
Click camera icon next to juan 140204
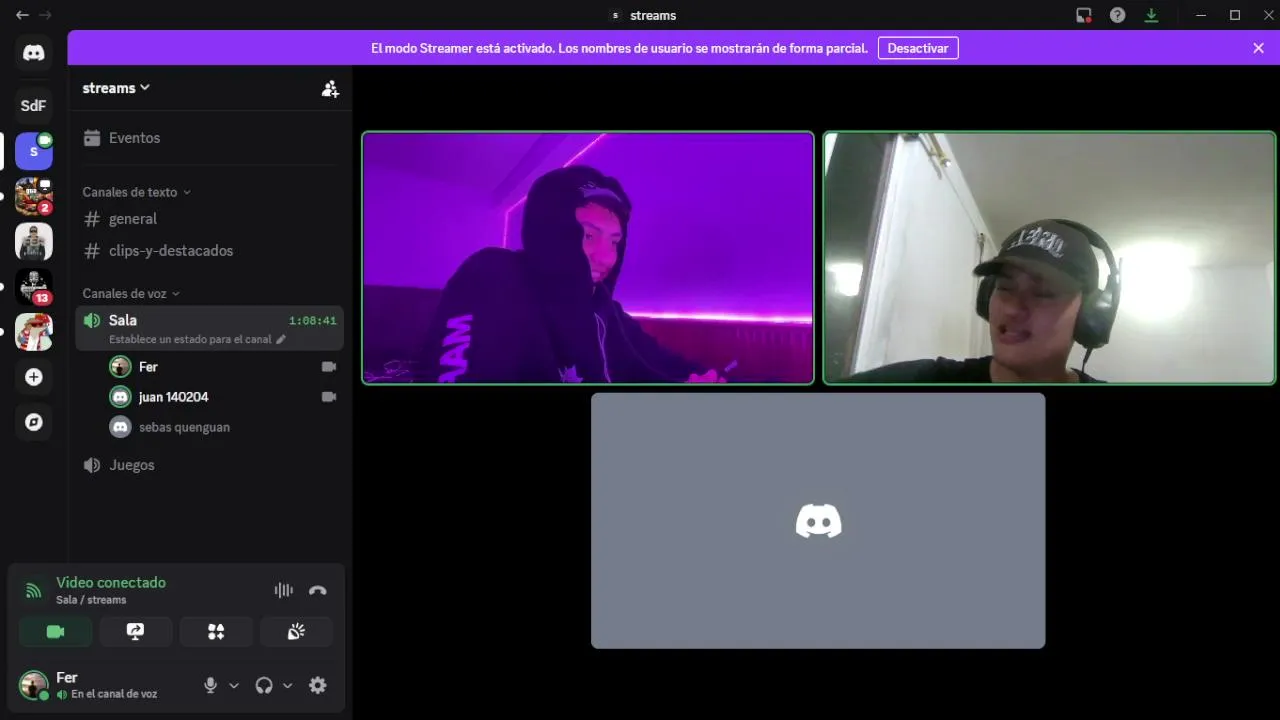(329, 397)
